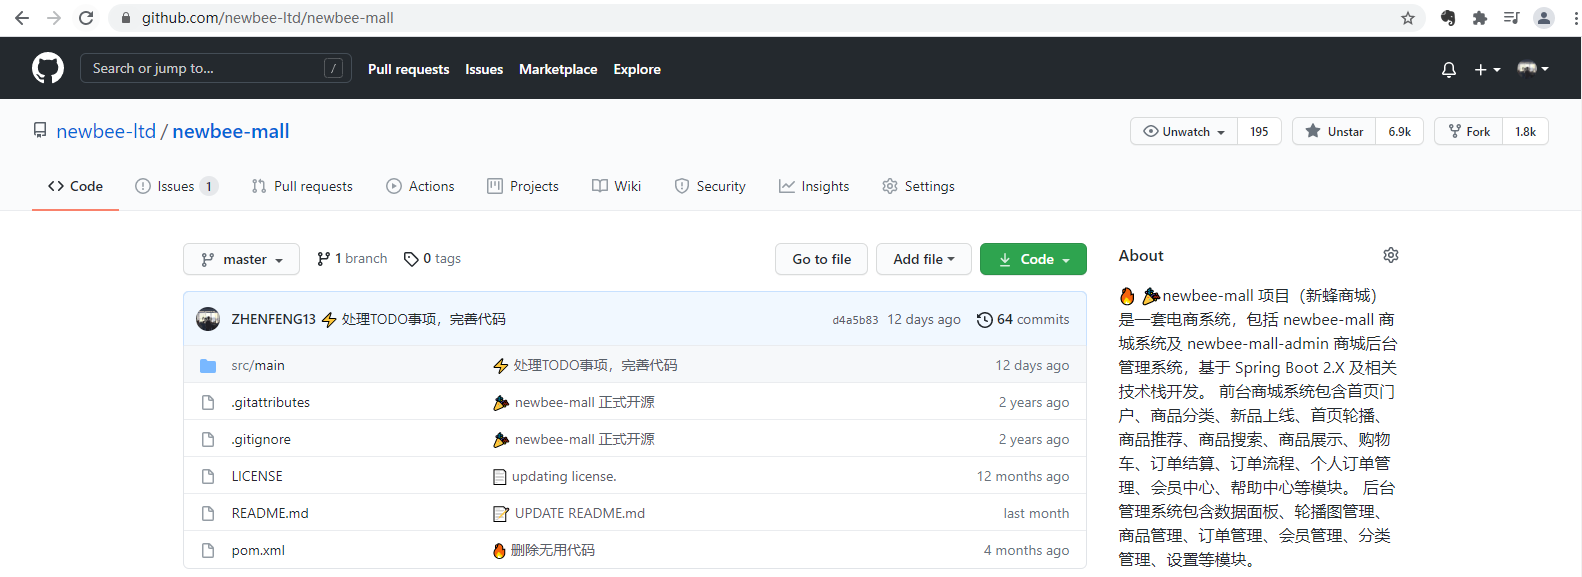Screen dimensions: 1582x577
Task: Open the Chrome profile icon
Action: click(1544, 18)
